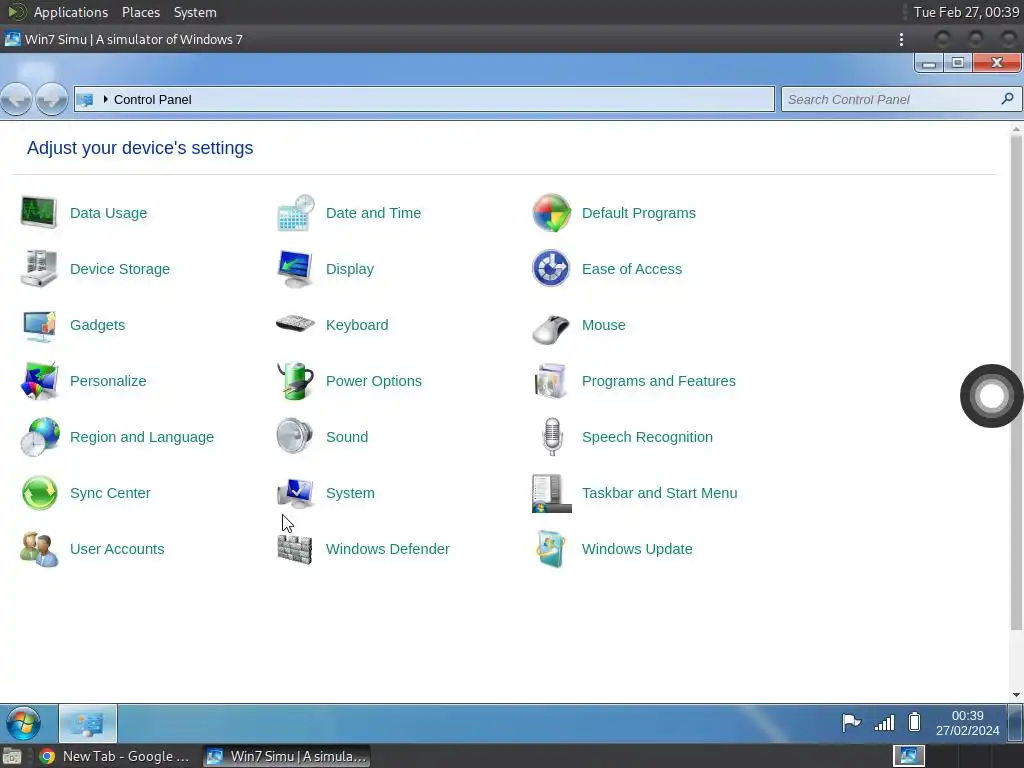
Task: Switch to New Tab Google Chrome task
Action: point(115,756)
